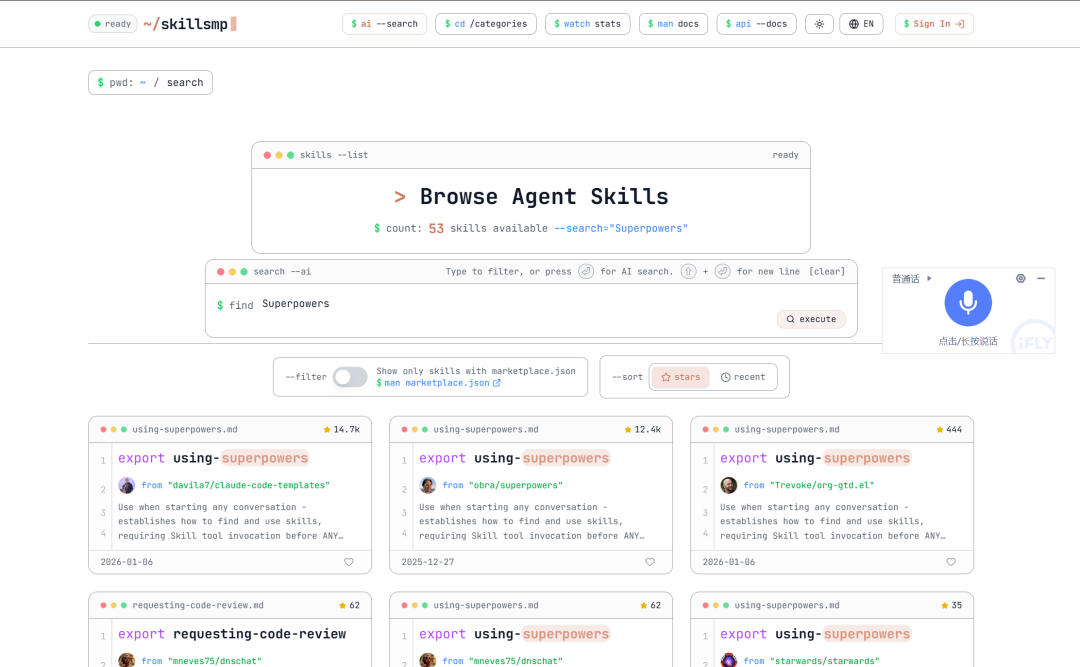This screenshot has width=1080, height=667.
Task: Click starwards author avatar
Action: 729,660
